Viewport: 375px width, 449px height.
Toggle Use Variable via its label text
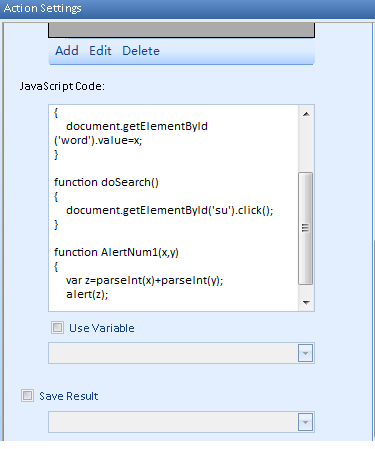102,328
